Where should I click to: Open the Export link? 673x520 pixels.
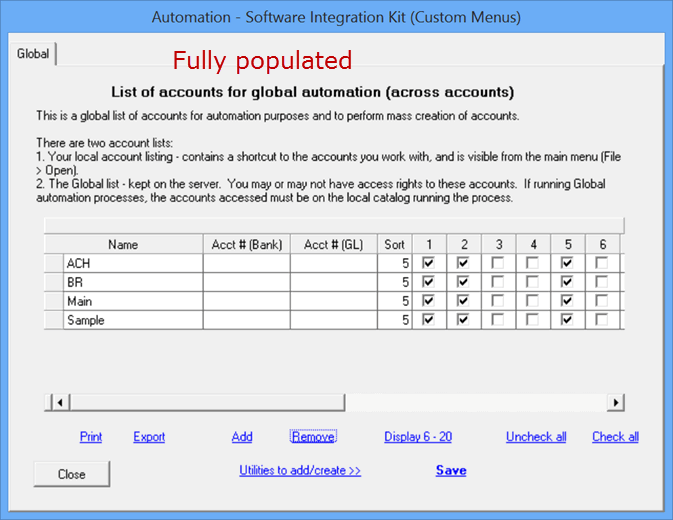point(149,437)
